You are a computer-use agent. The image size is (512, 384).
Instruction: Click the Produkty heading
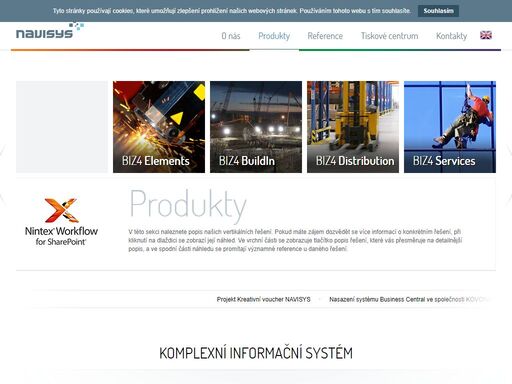point(188,205)
